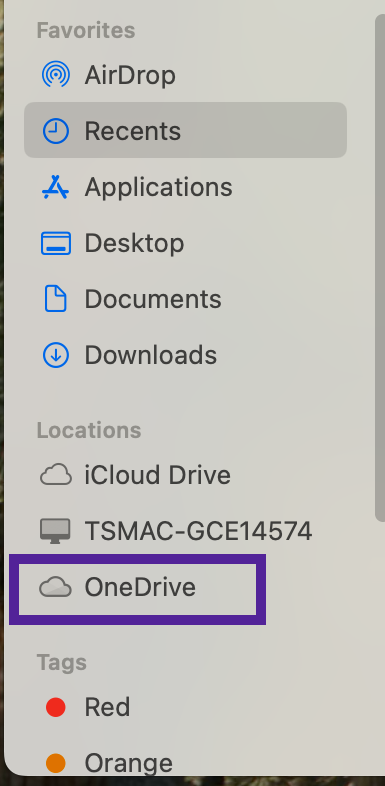Select the Recents clock icon
The width and height of the screenshot is (385, 786).
click(56, 131)
